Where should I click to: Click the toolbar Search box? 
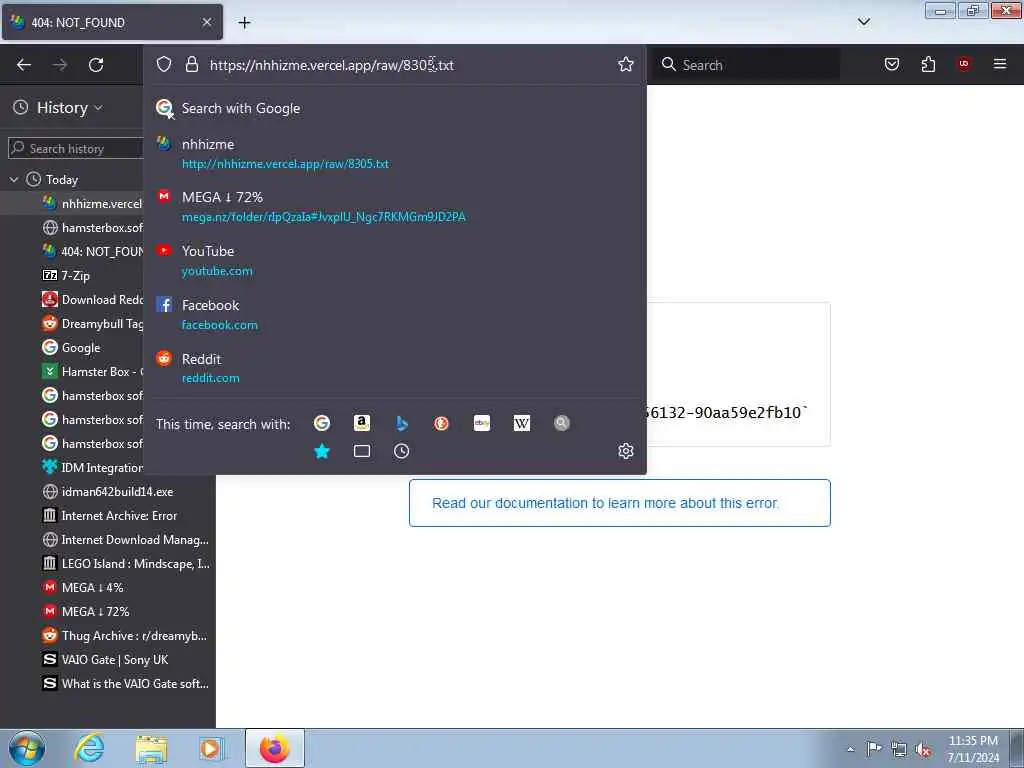[x=748, y=65]
